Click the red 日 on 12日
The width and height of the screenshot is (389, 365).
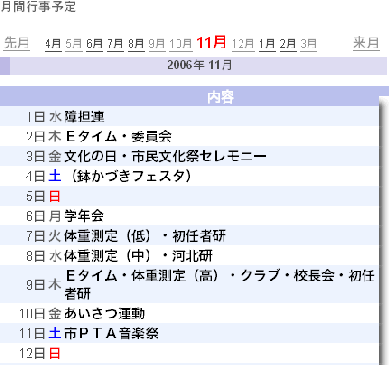[x=55, y=354]
